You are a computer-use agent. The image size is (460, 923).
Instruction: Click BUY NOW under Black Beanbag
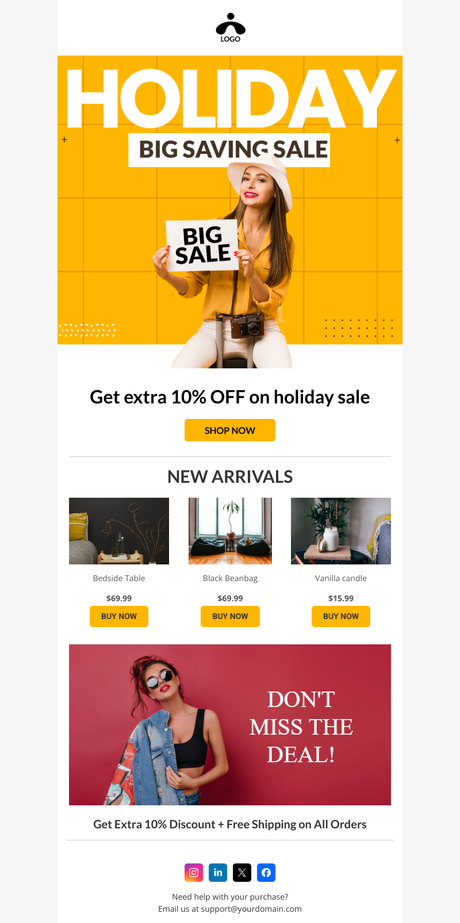[230, 616]
